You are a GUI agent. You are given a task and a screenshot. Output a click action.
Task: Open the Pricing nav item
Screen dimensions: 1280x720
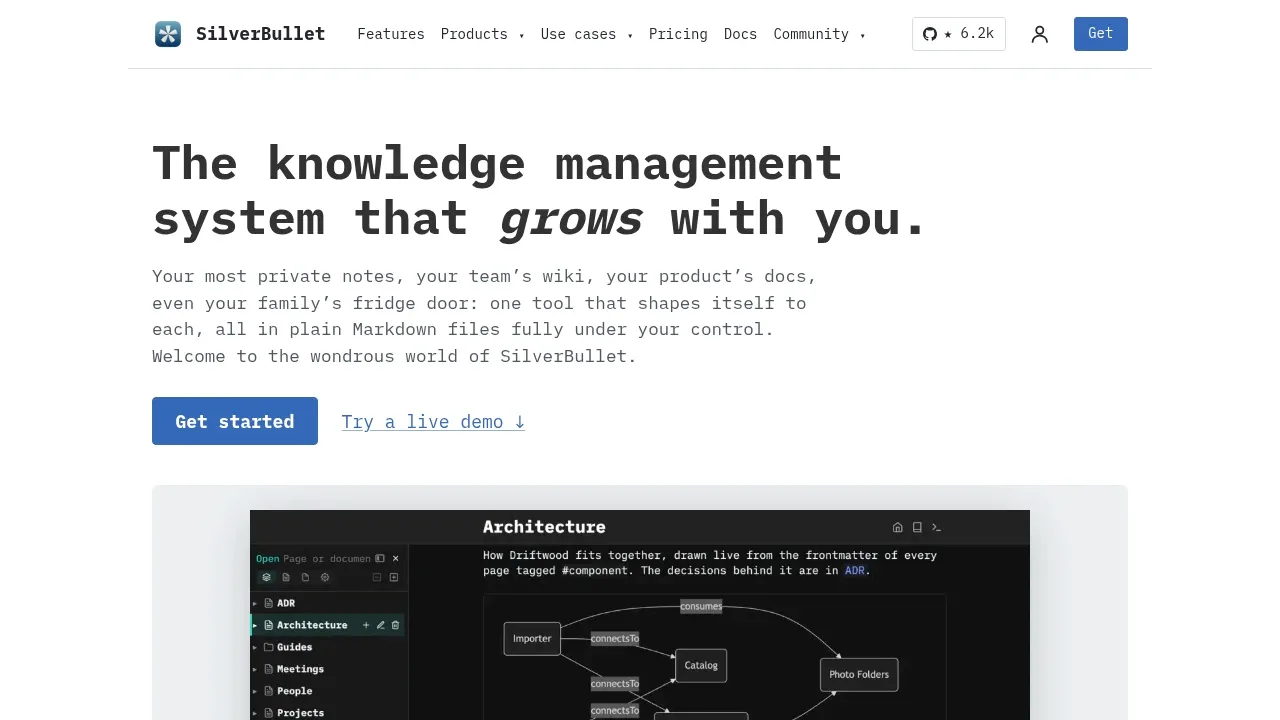click(678, 34)
